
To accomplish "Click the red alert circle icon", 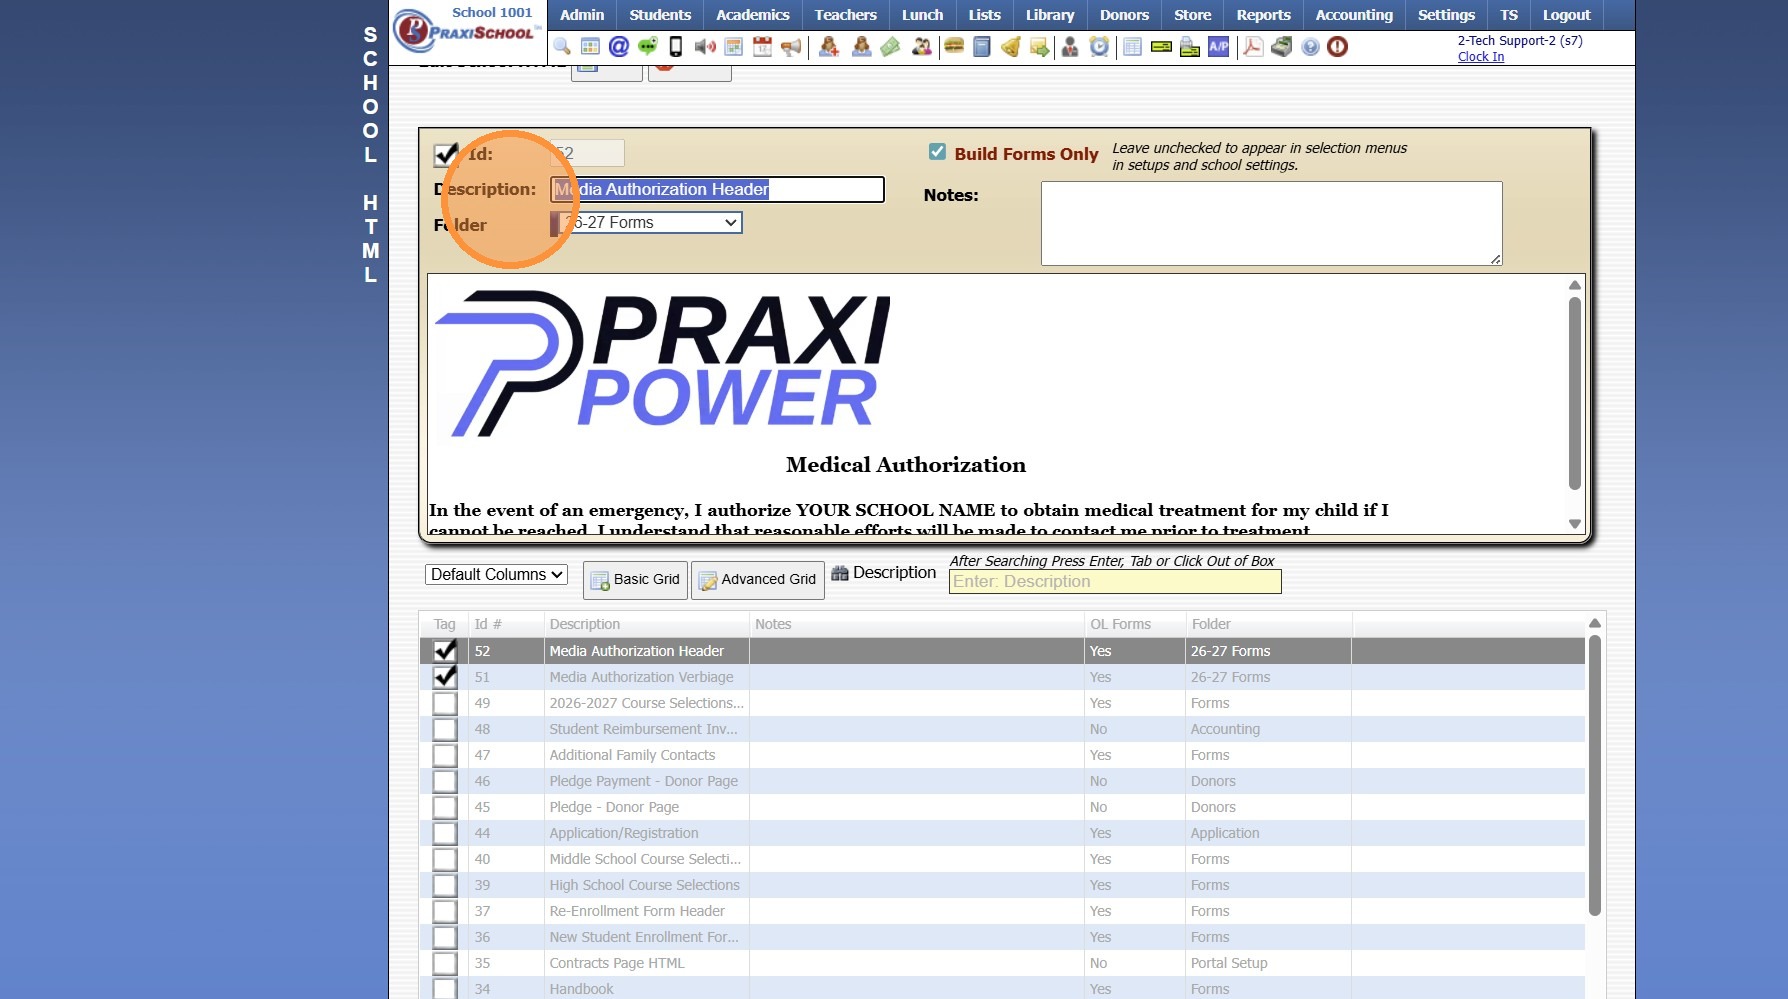I will coord(1338,47).
